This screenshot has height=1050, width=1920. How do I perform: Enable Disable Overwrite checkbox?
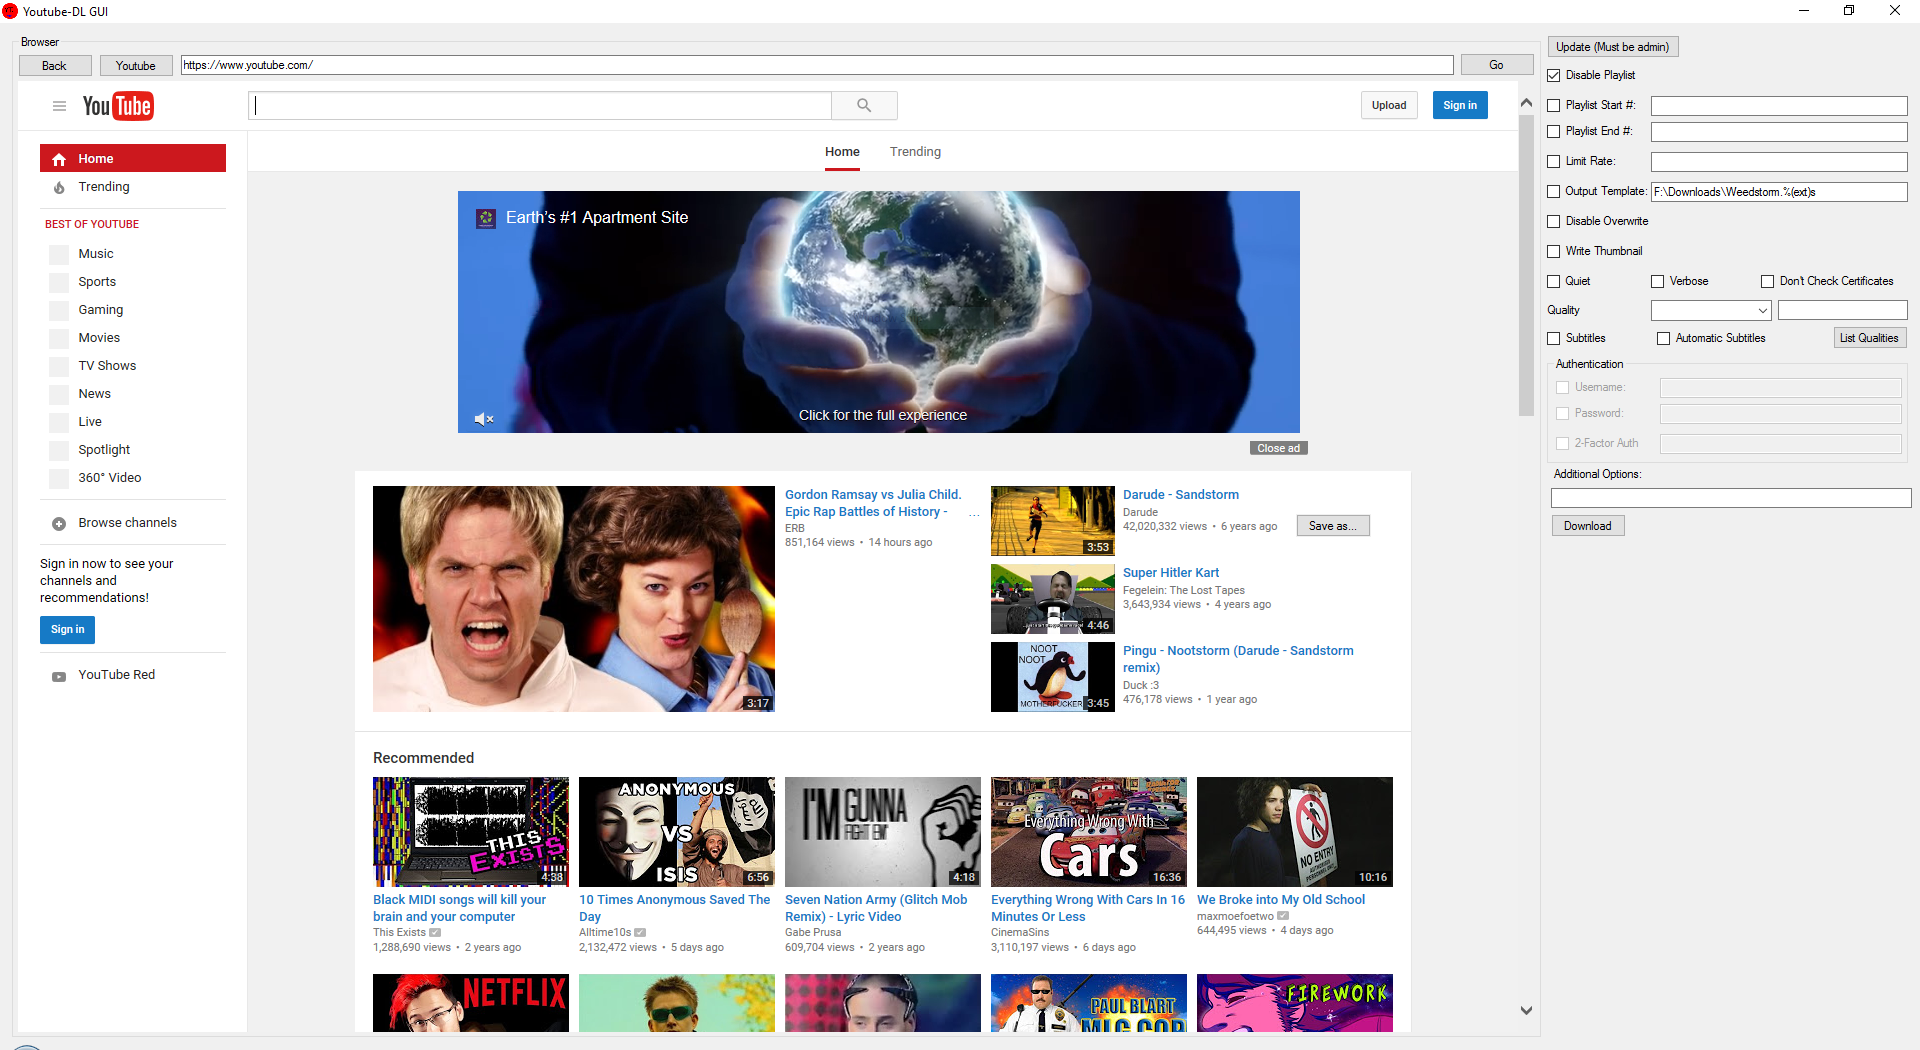coord(1554,221)
